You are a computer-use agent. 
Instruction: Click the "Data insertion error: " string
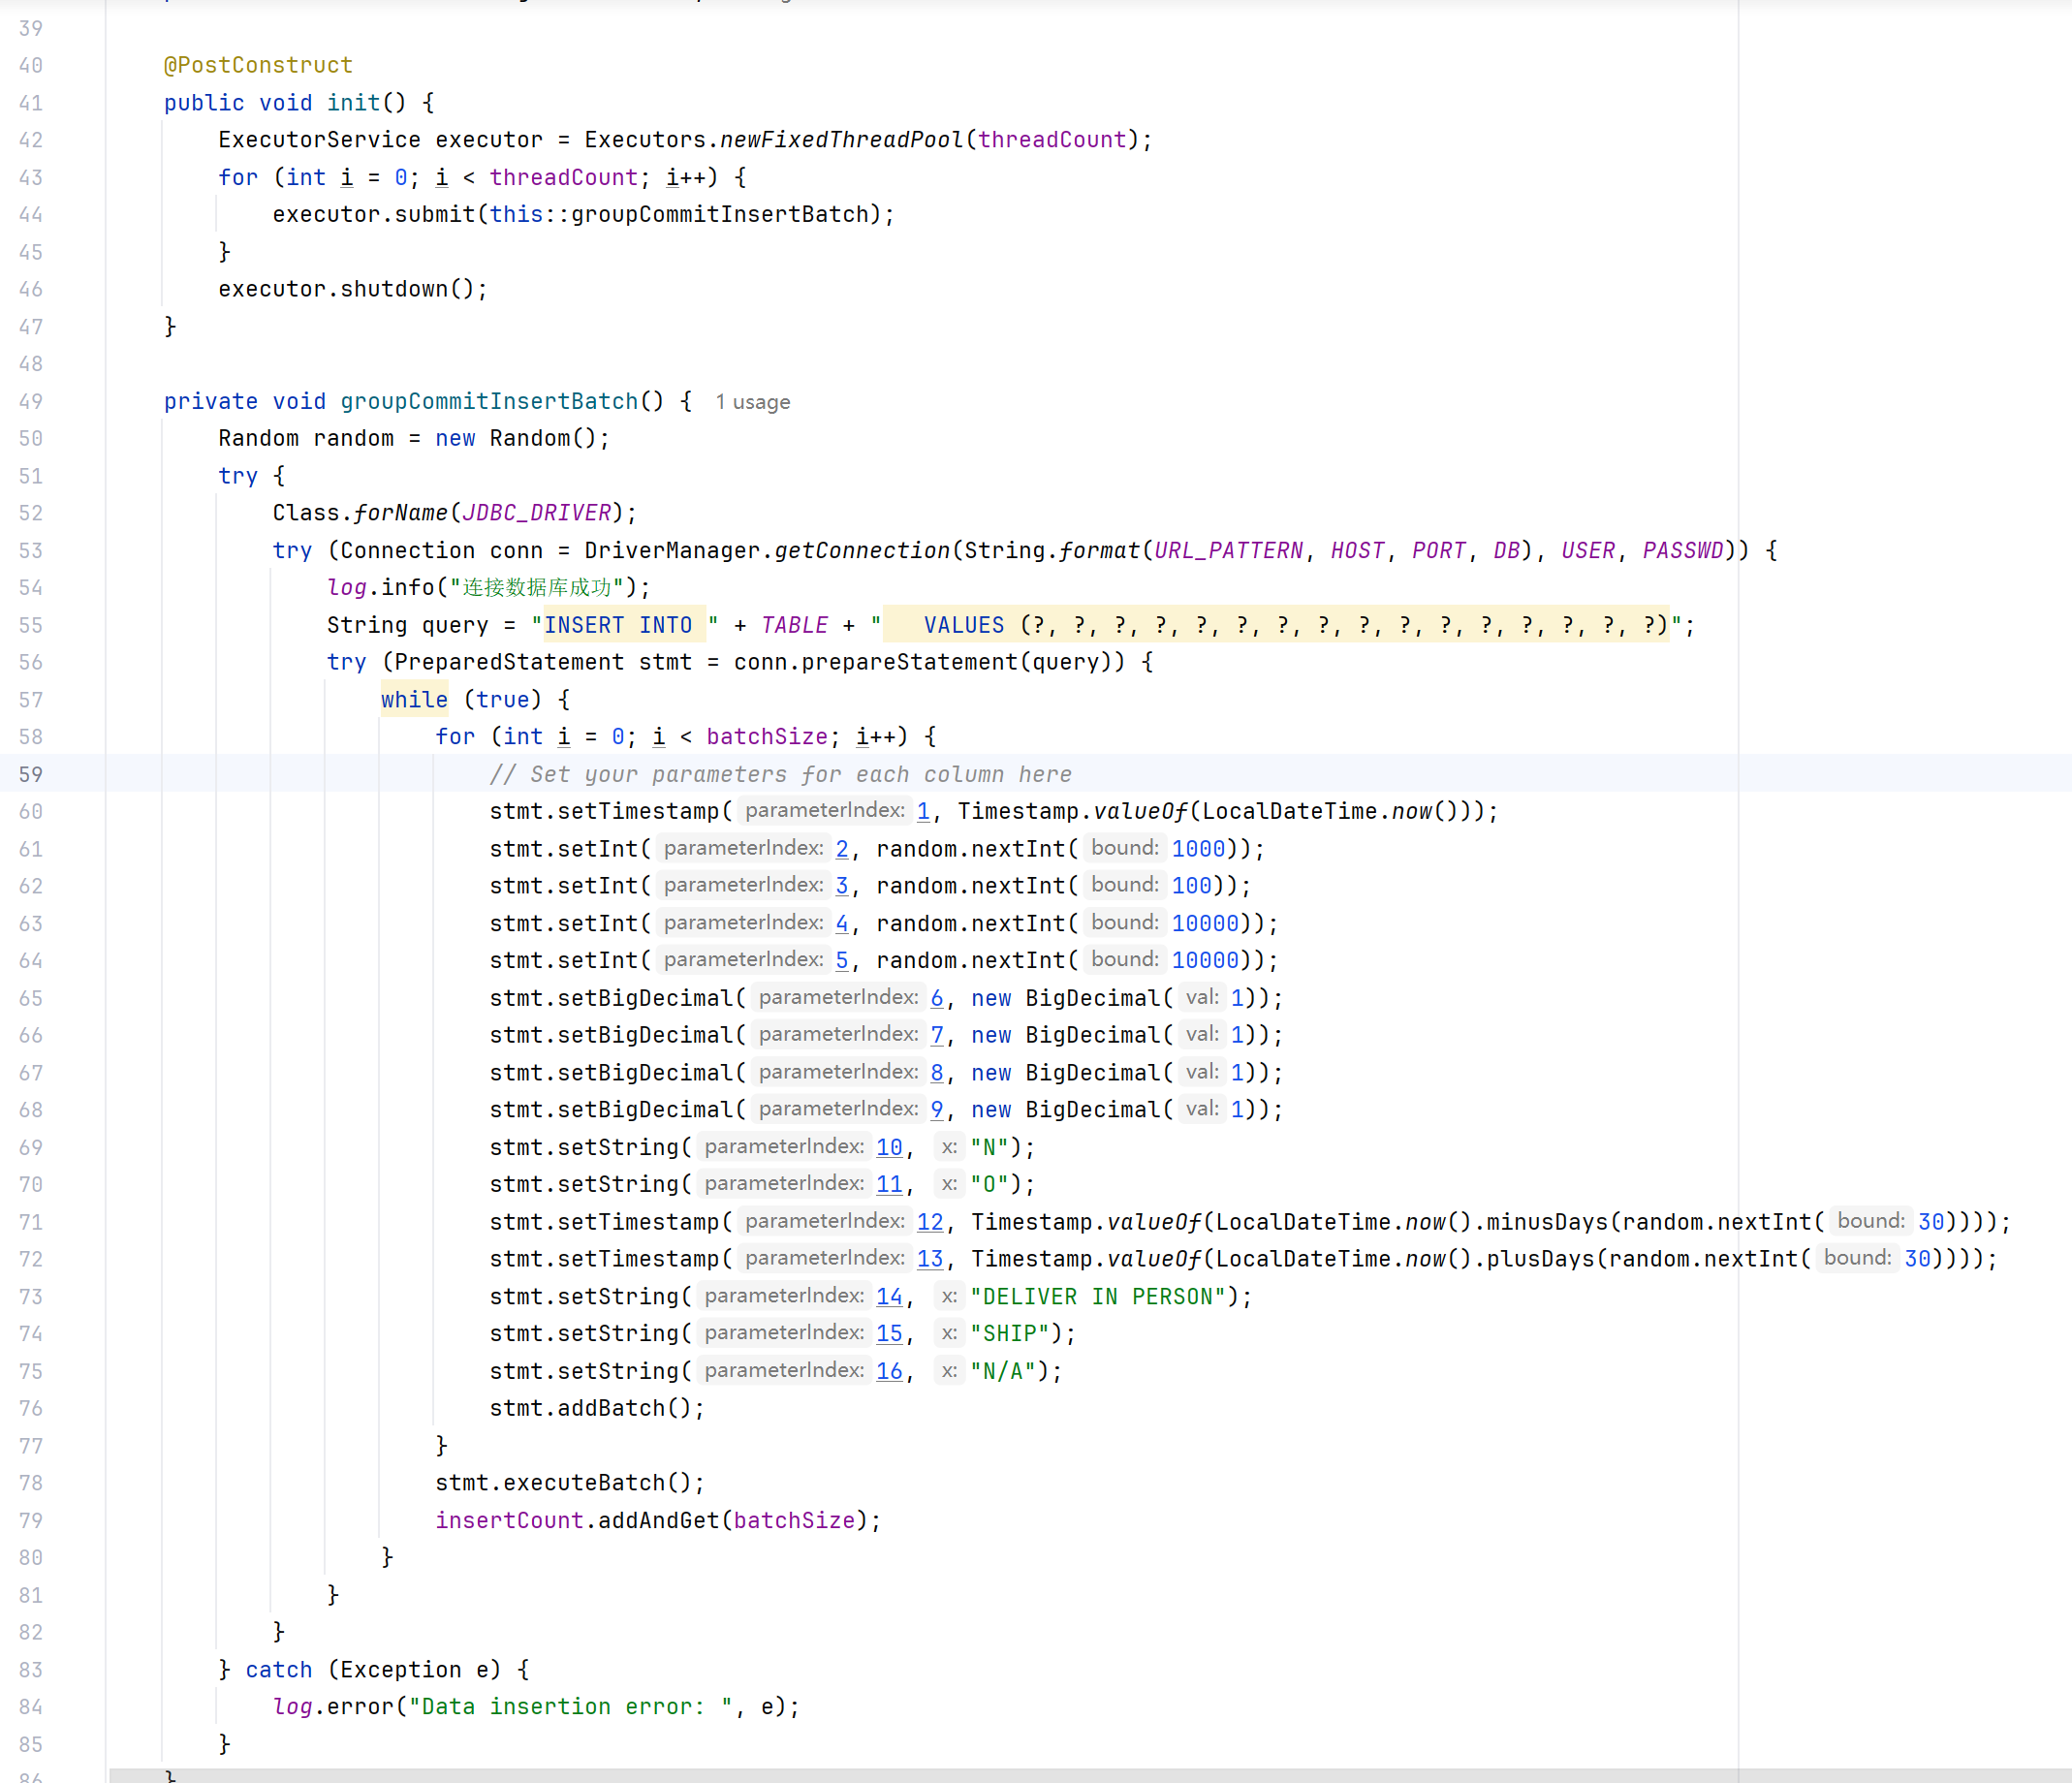[571, 1707]
